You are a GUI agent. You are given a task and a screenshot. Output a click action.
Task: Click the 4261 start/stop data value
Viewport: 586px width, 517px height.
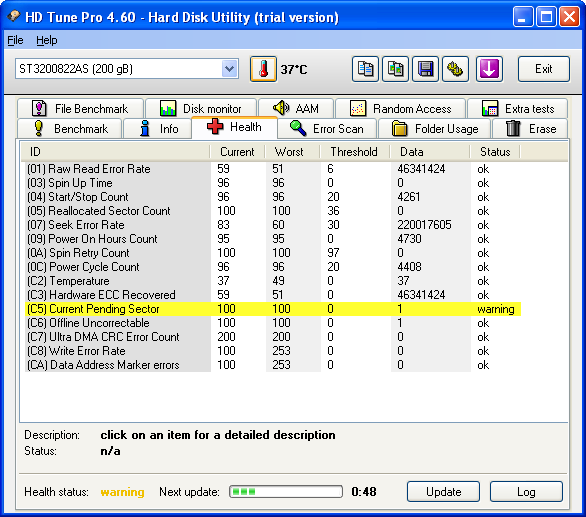[x=408, y=197]
